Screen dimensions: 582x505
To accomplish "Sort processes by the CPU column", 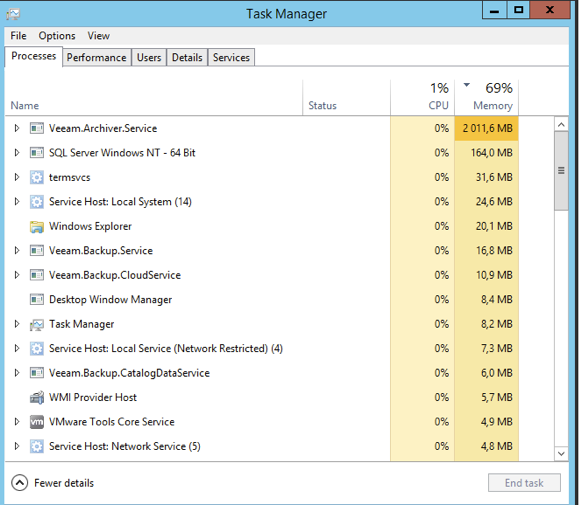I will pos(422,98).
